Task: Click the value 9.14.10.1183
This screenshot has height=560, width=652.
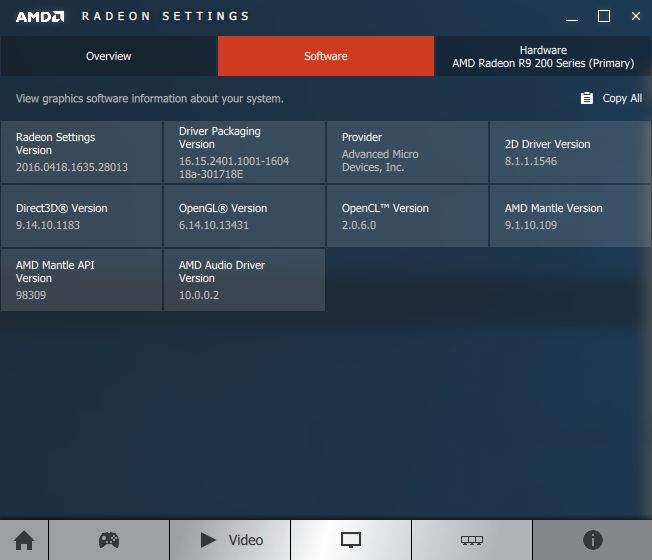Action: [48, 225]
